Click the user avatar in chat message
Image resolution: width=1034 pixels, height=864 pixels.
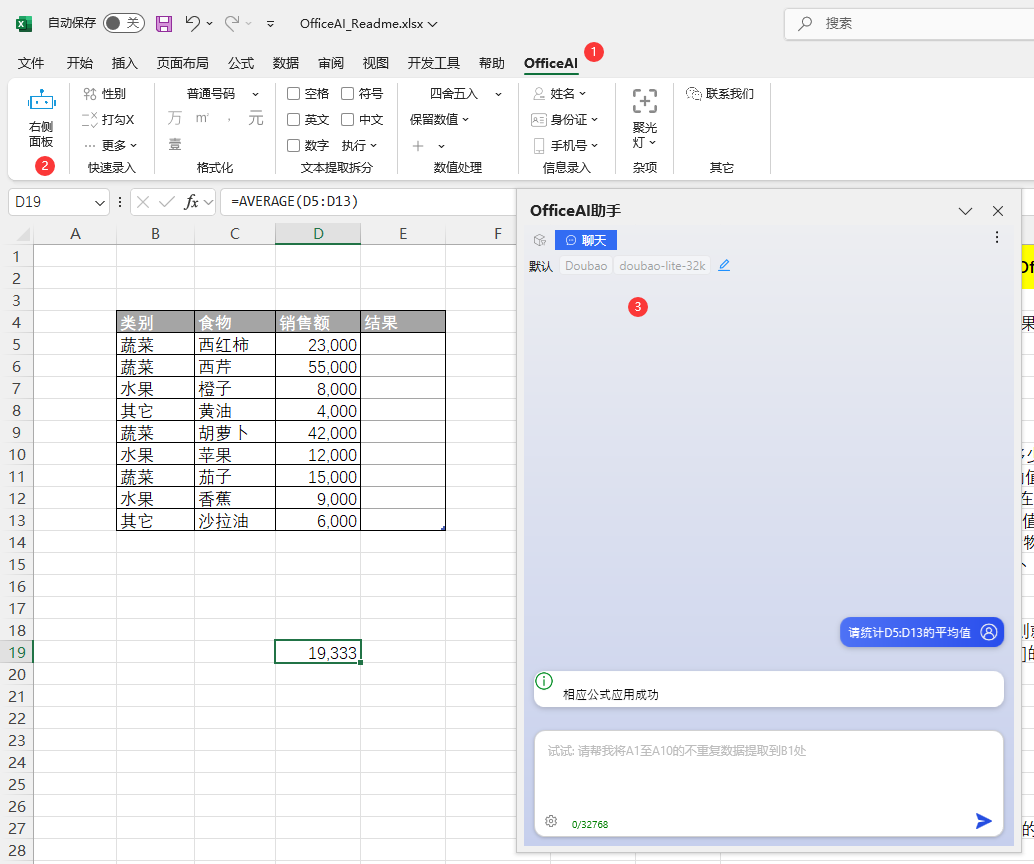pyautogui.click(x=988, y=632)
